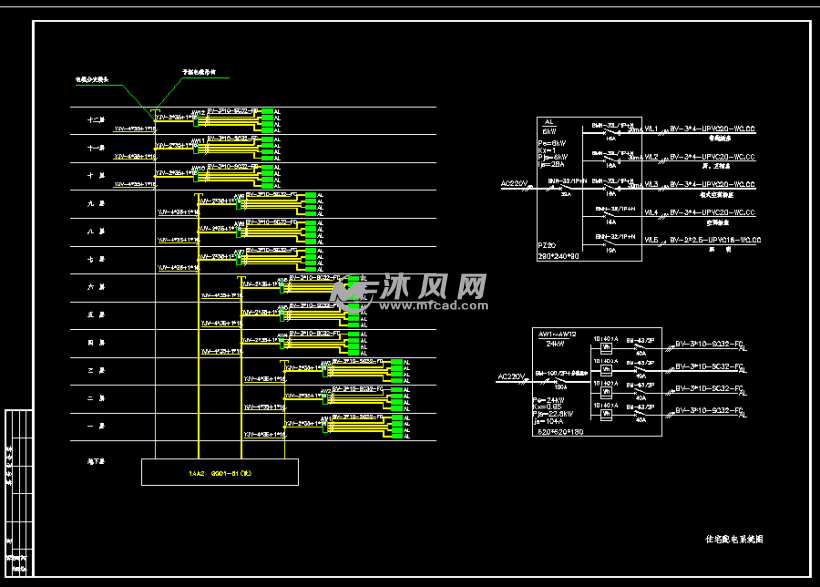This screenshot has width=820, height=587.
Task: Select the green AW12 meter box symbol
Action: 196,121
